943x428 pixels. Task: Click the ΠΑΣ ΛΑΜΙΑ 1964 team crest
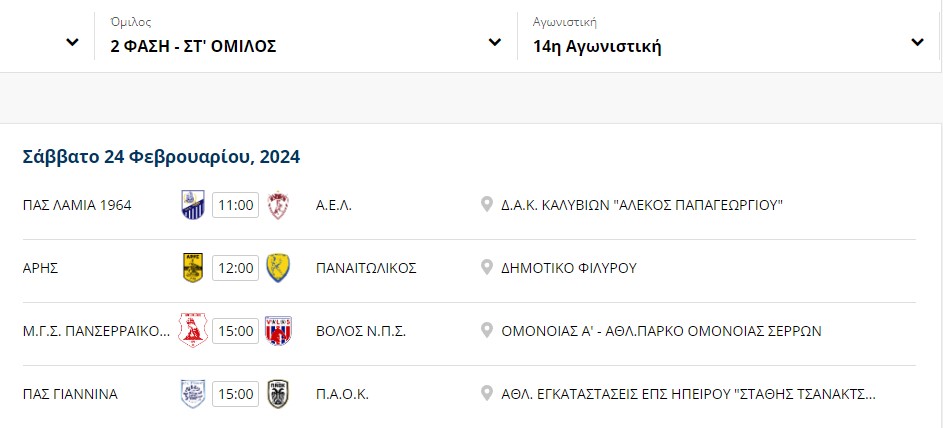193,205
